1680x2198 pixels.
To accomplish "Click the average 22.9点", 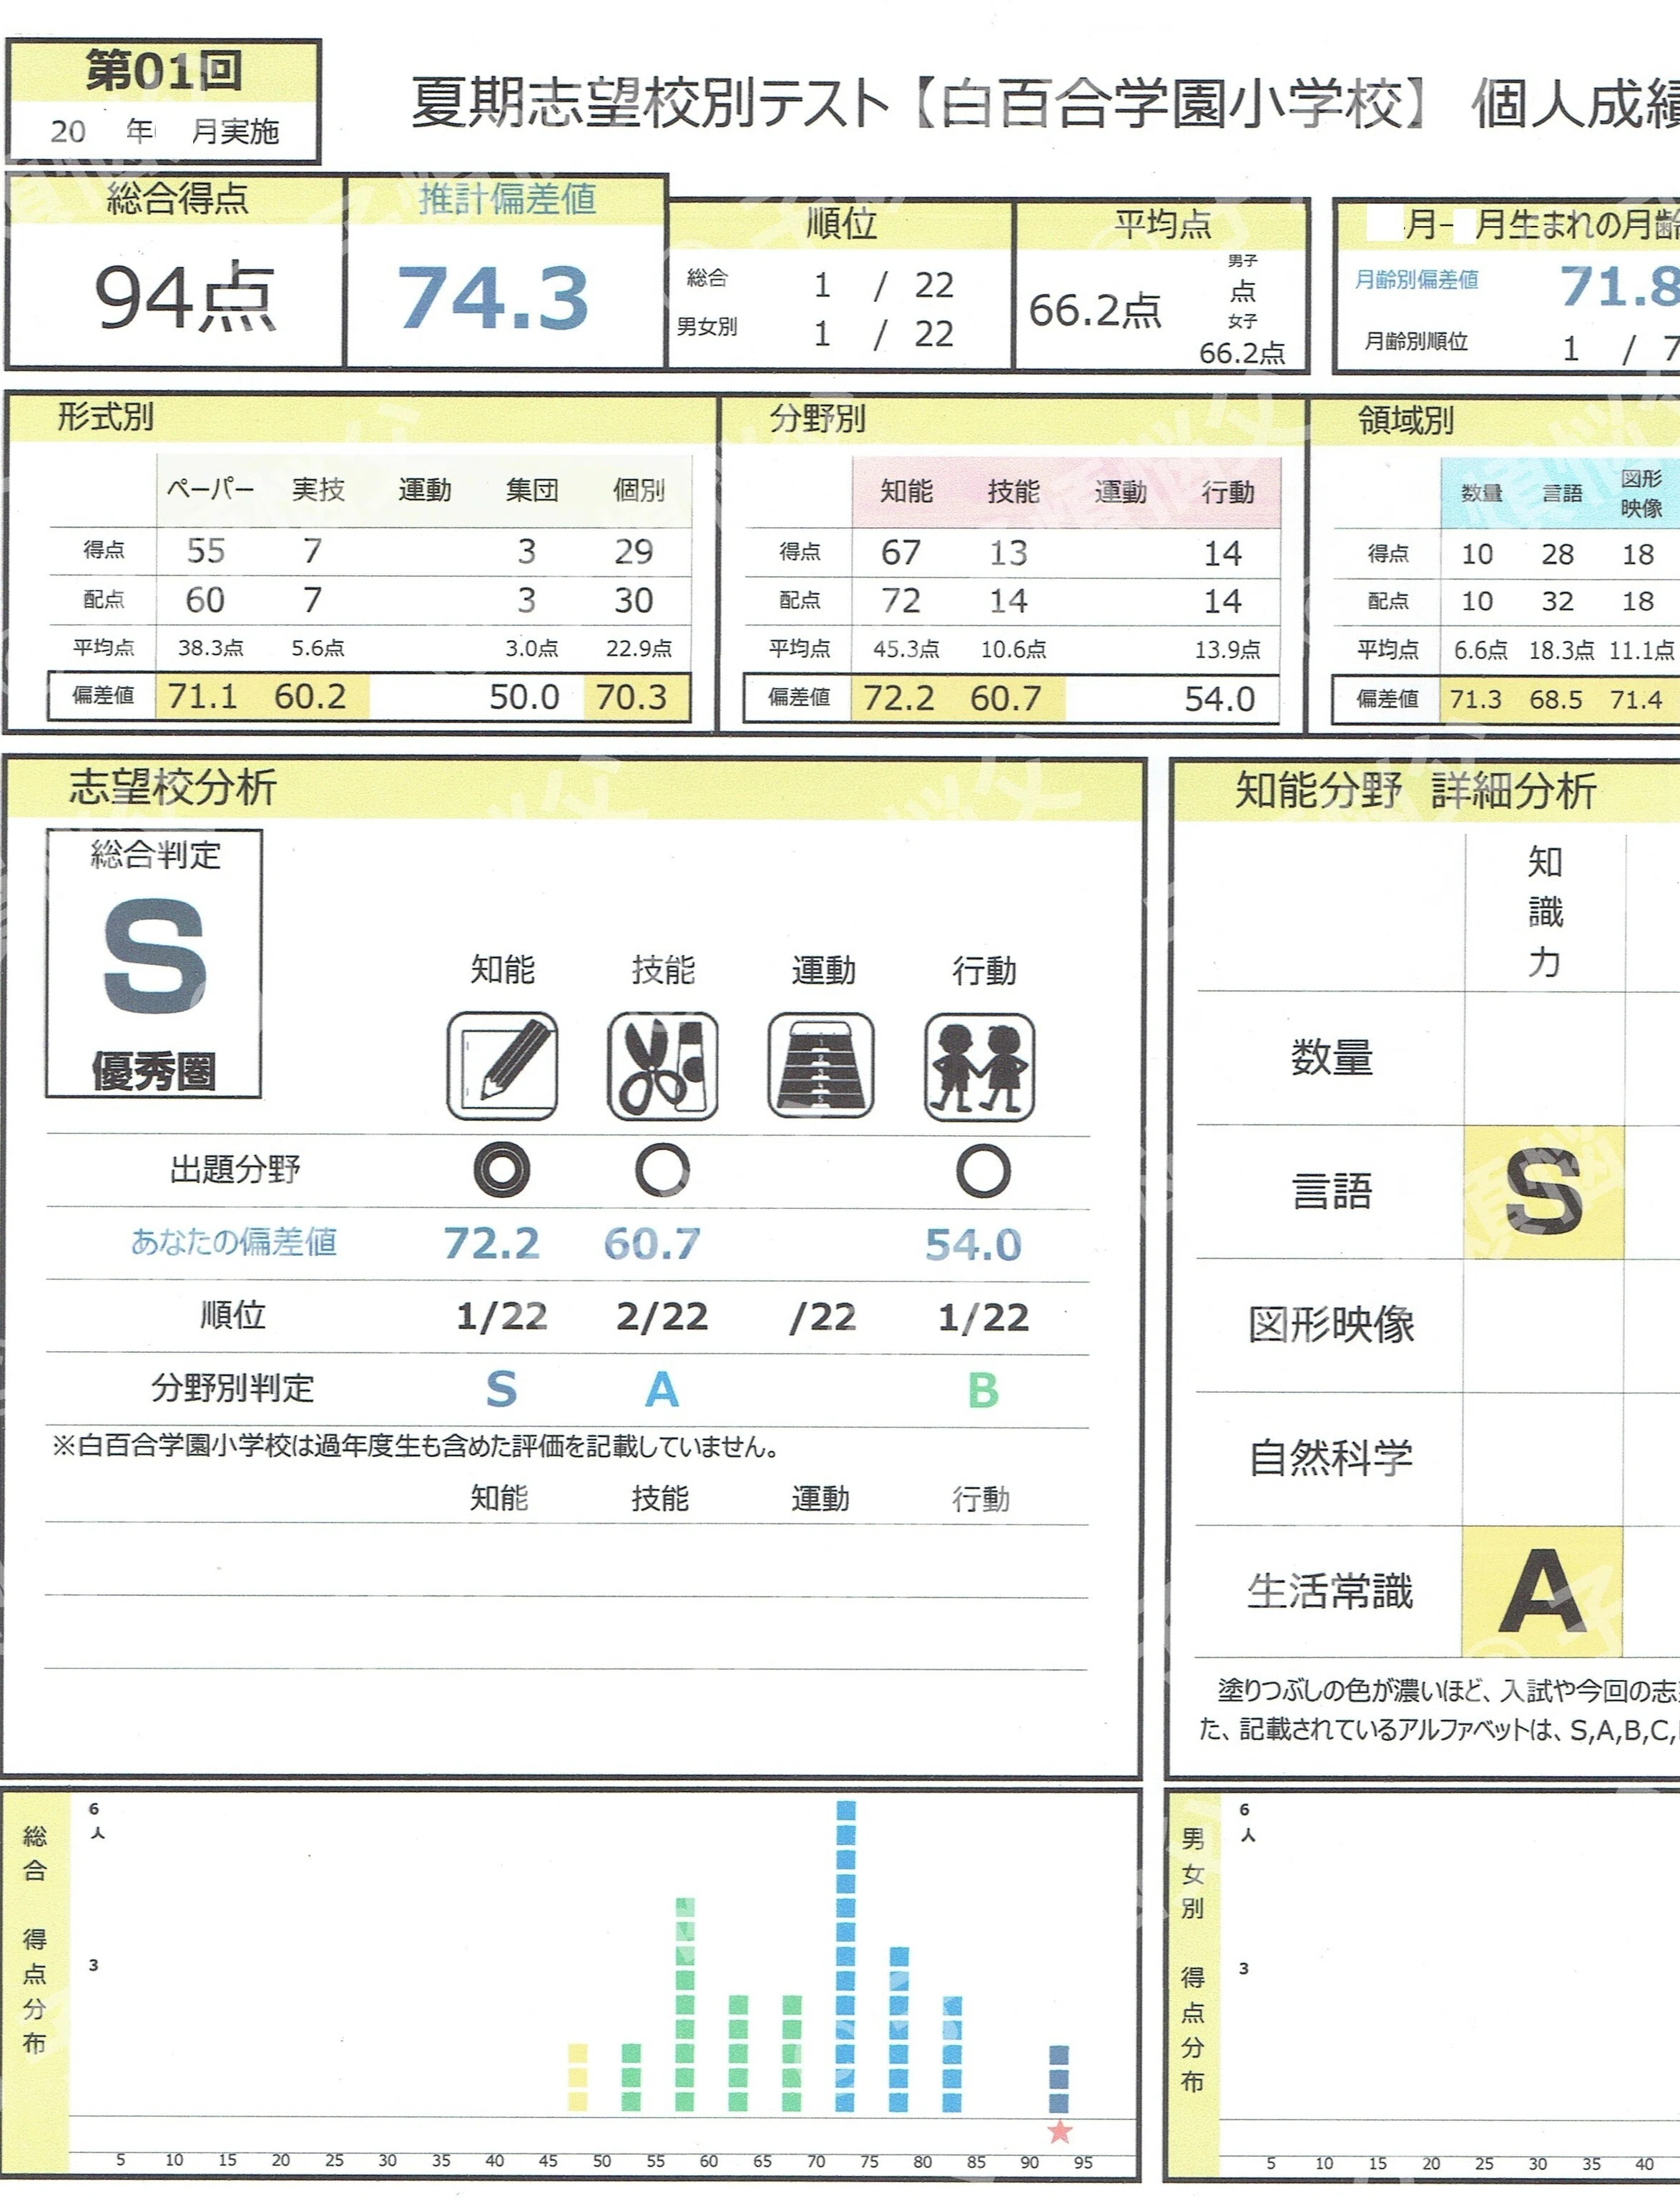I will tap(639, 649).
